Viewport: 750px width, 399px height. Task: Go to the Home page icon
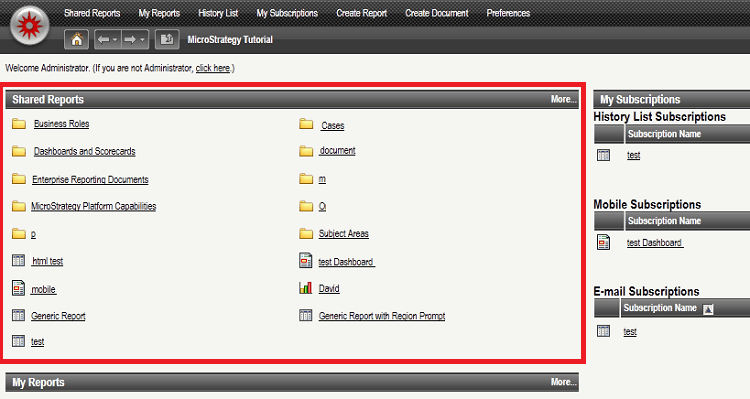[77, 39]
